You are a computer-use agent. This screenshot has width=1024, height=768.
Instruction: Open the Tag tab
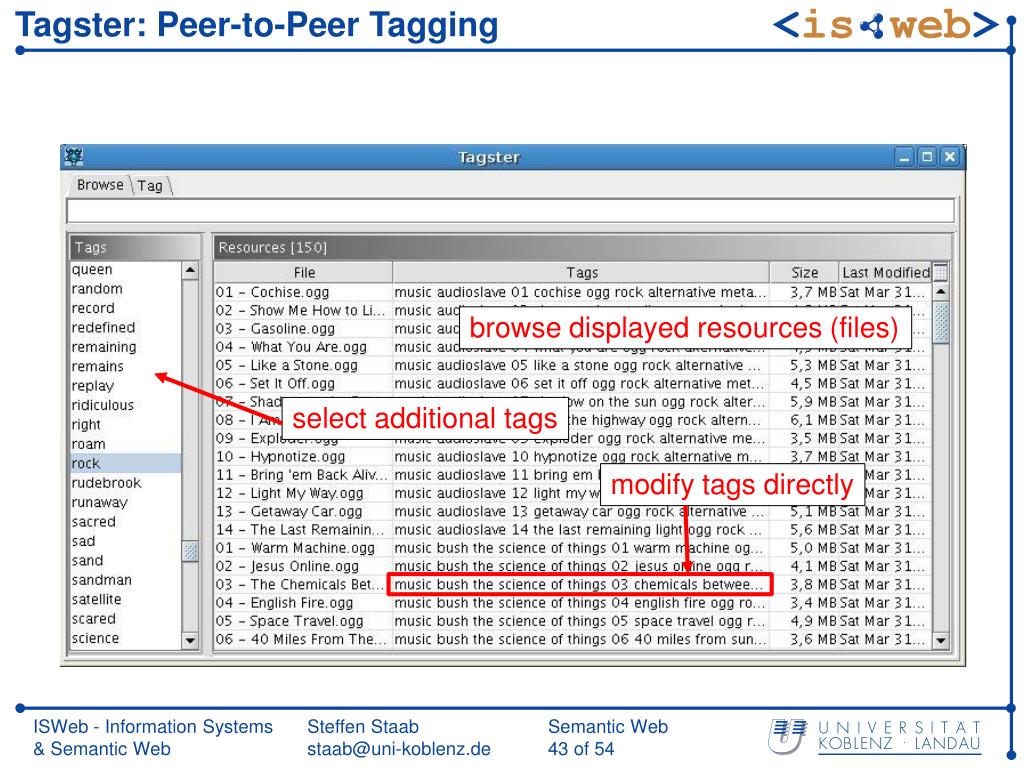pos(150,185)
